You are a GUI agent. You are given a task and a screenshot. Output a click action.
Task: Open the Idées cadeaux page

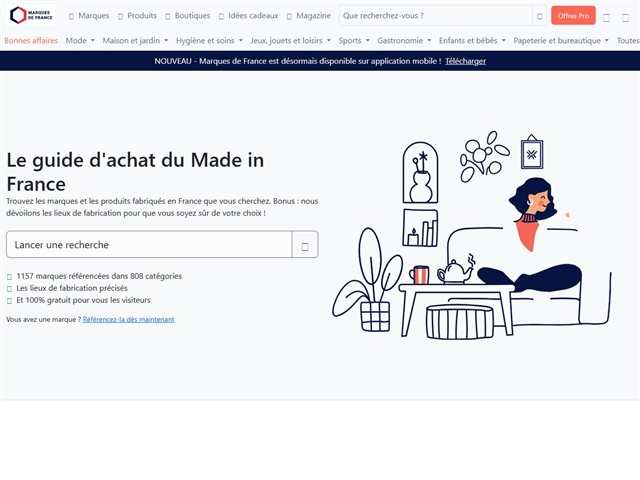pyautogui.click(x=253, y=16)
